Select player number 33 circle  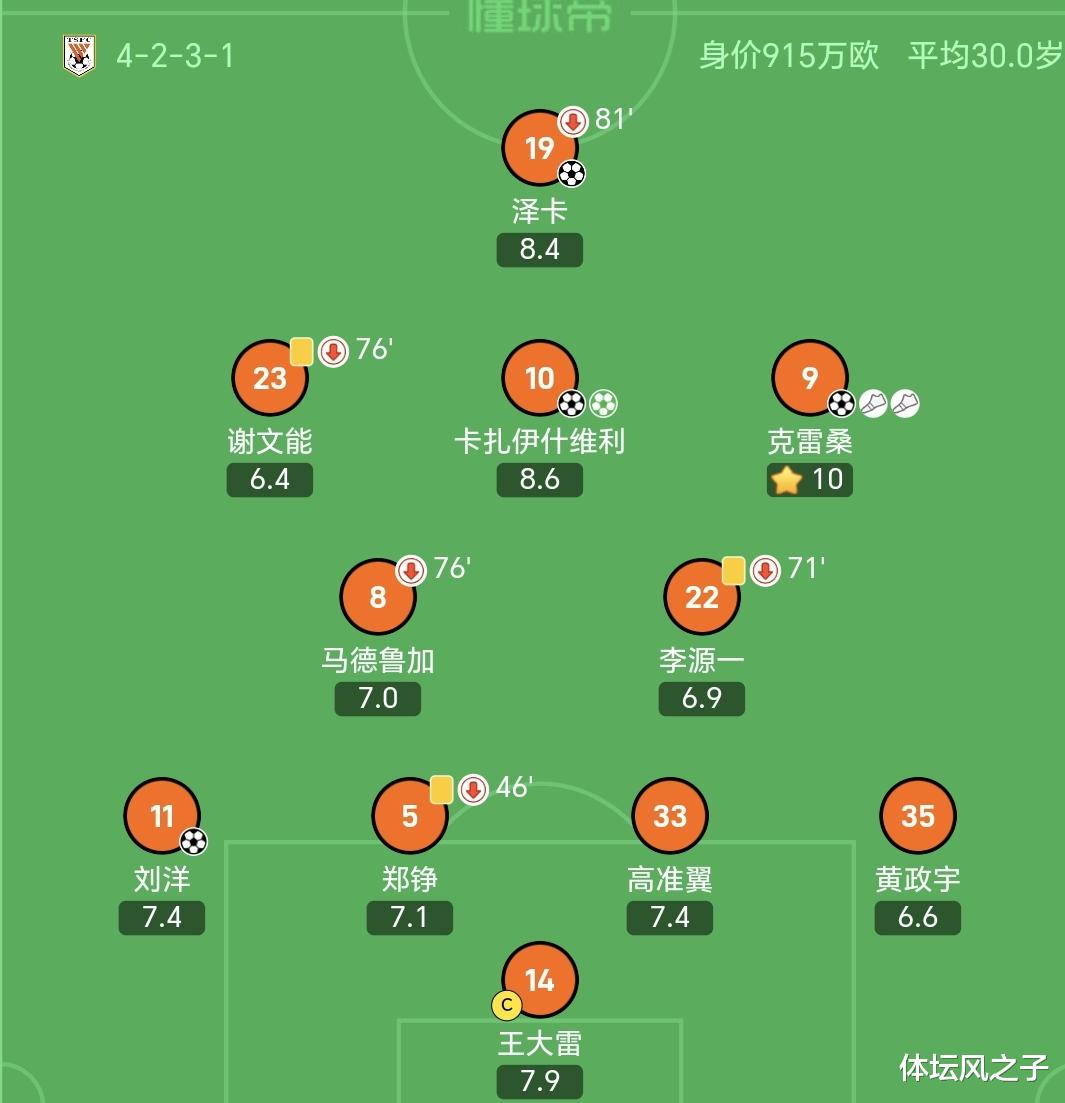click(670, 816)
